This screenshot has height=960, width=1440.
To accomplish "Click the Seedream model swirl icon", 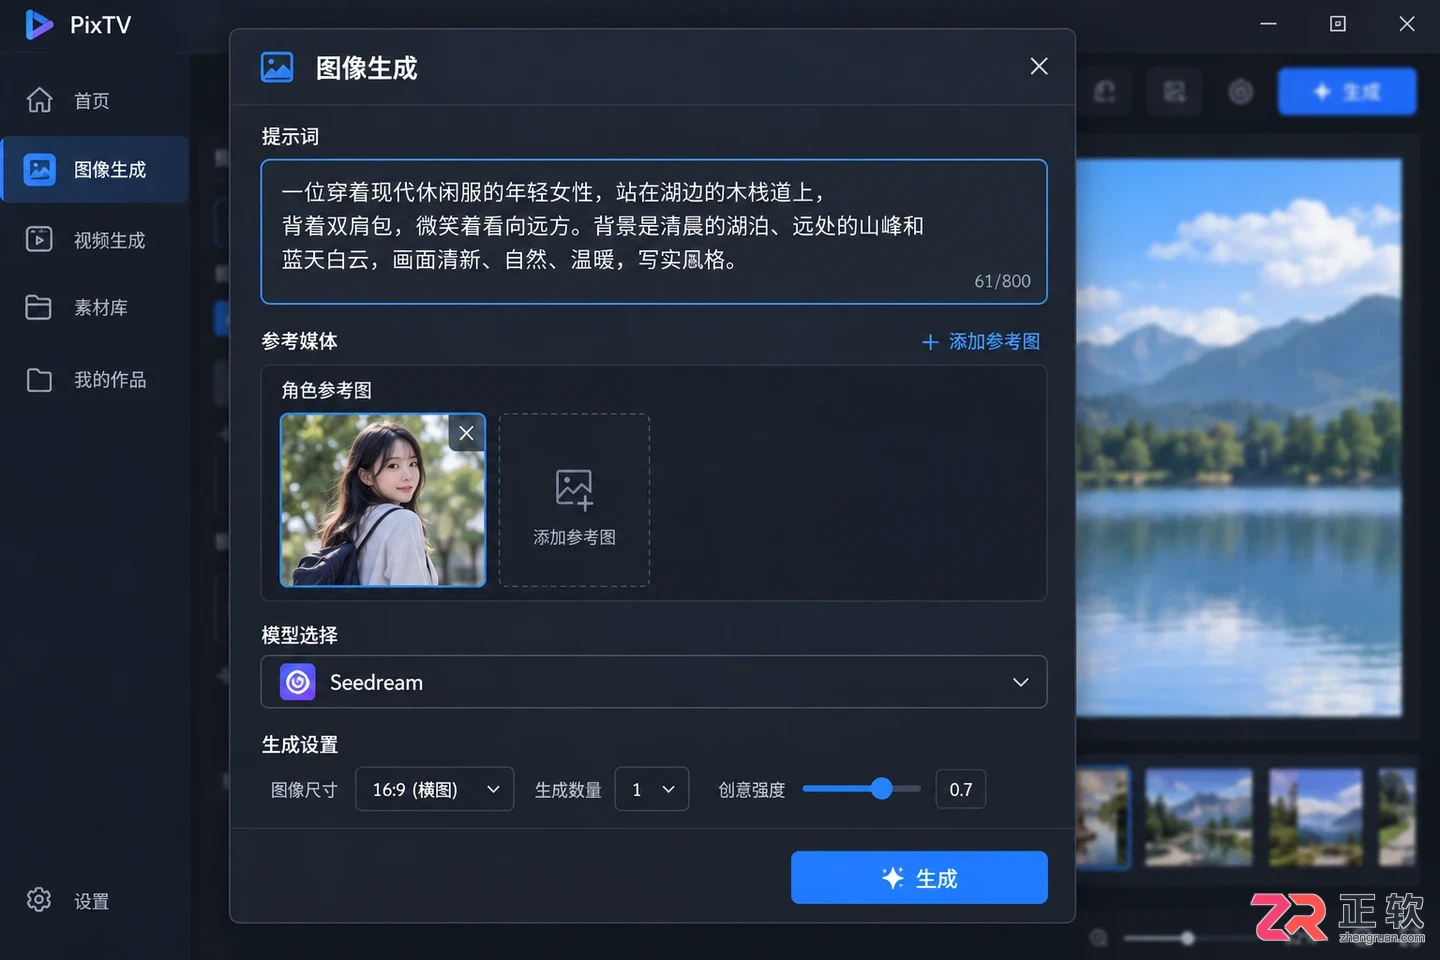I will coord(297,682).
